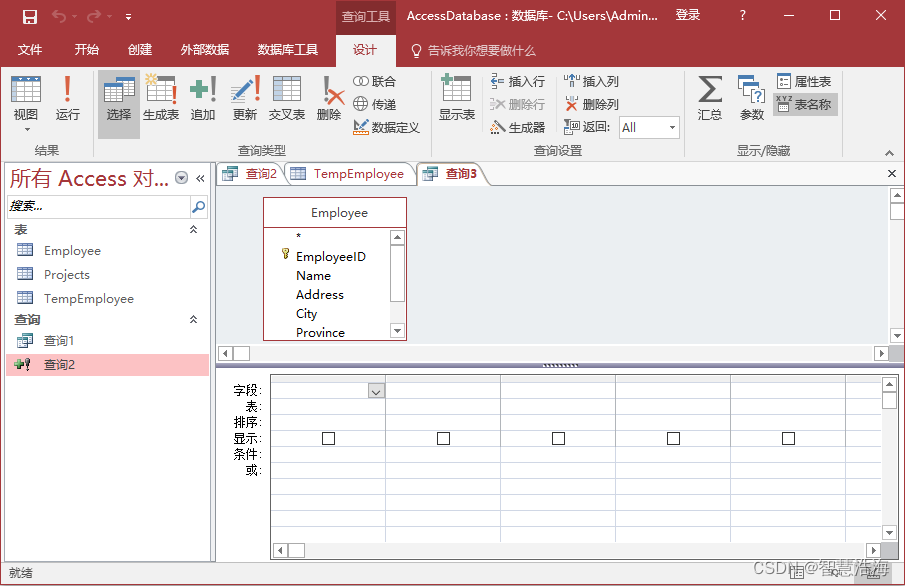The width and height of the screenshot is (905, 586).
Task: Click the Data Definition (数据定义) button
Action: (x=386, y=127)
